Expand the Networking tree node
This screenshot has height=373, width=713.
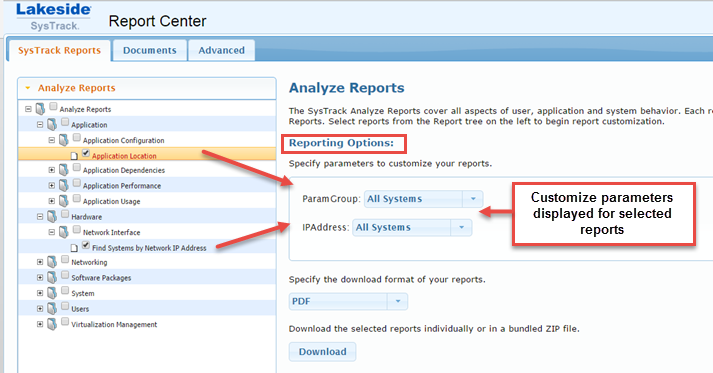40,262
